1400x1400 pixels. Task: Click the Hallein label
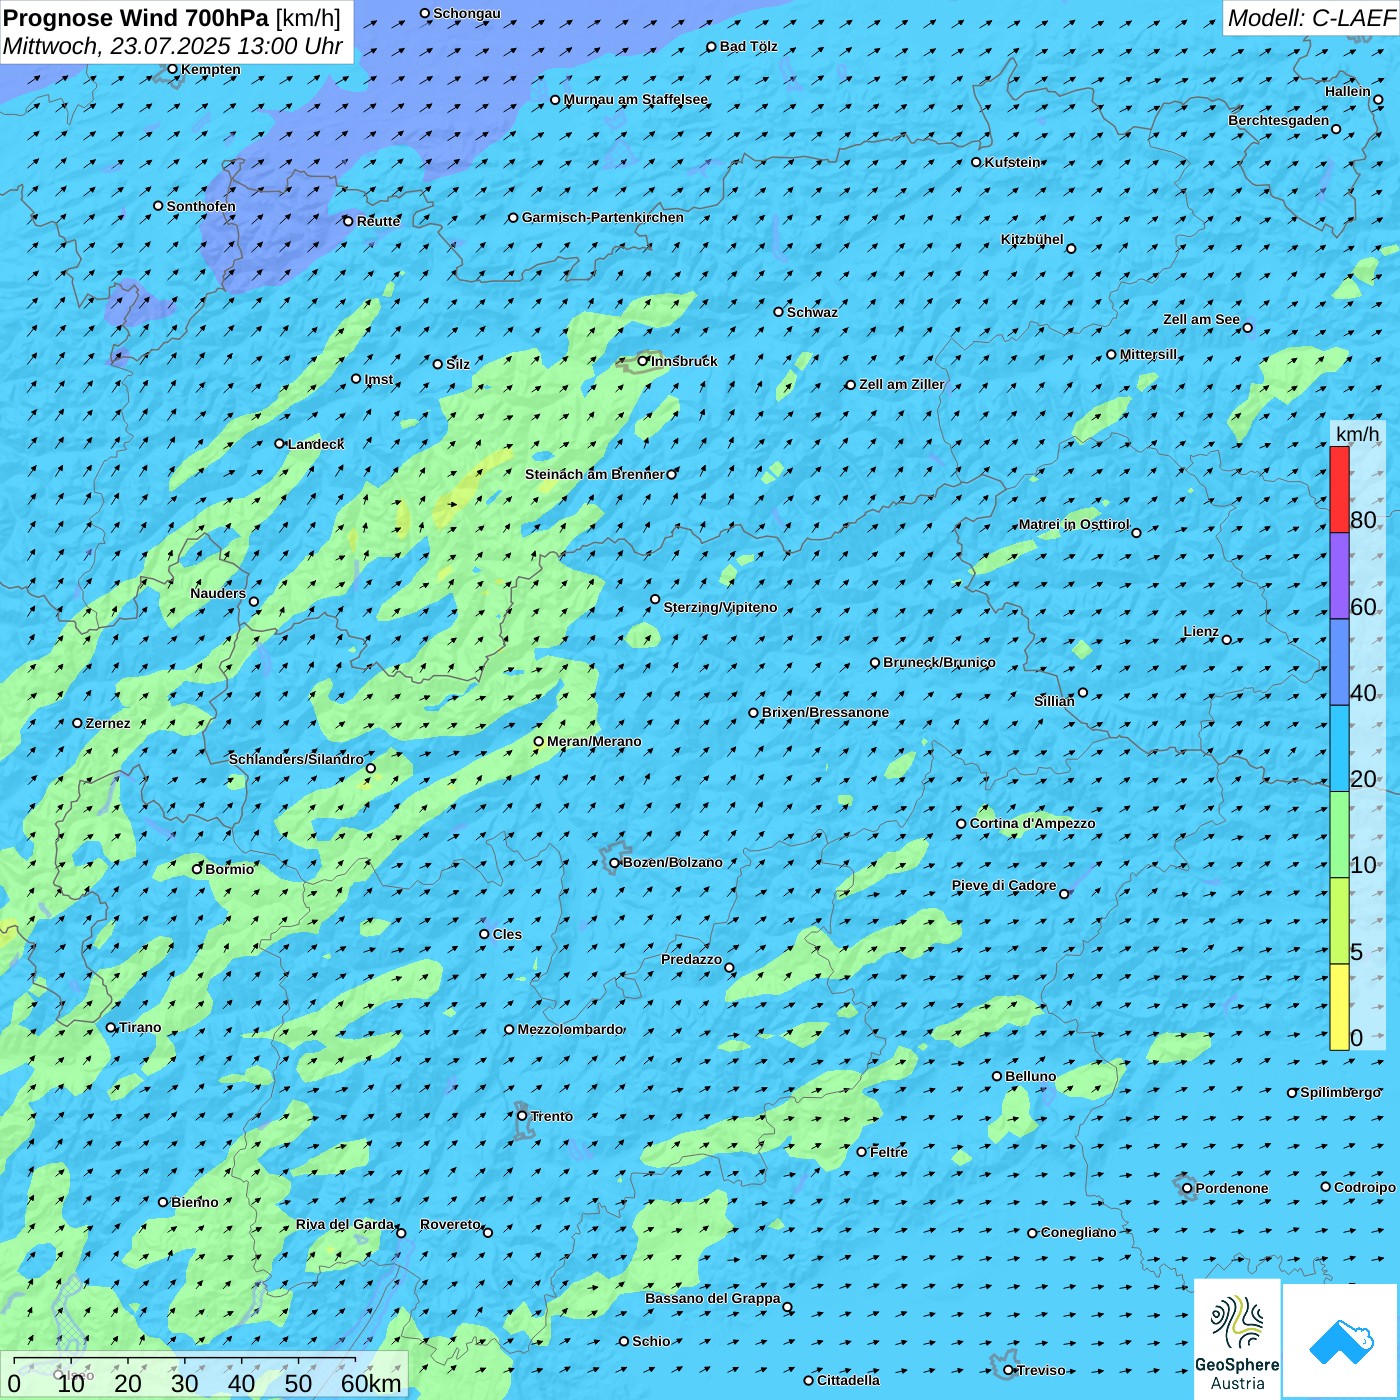1348,91
